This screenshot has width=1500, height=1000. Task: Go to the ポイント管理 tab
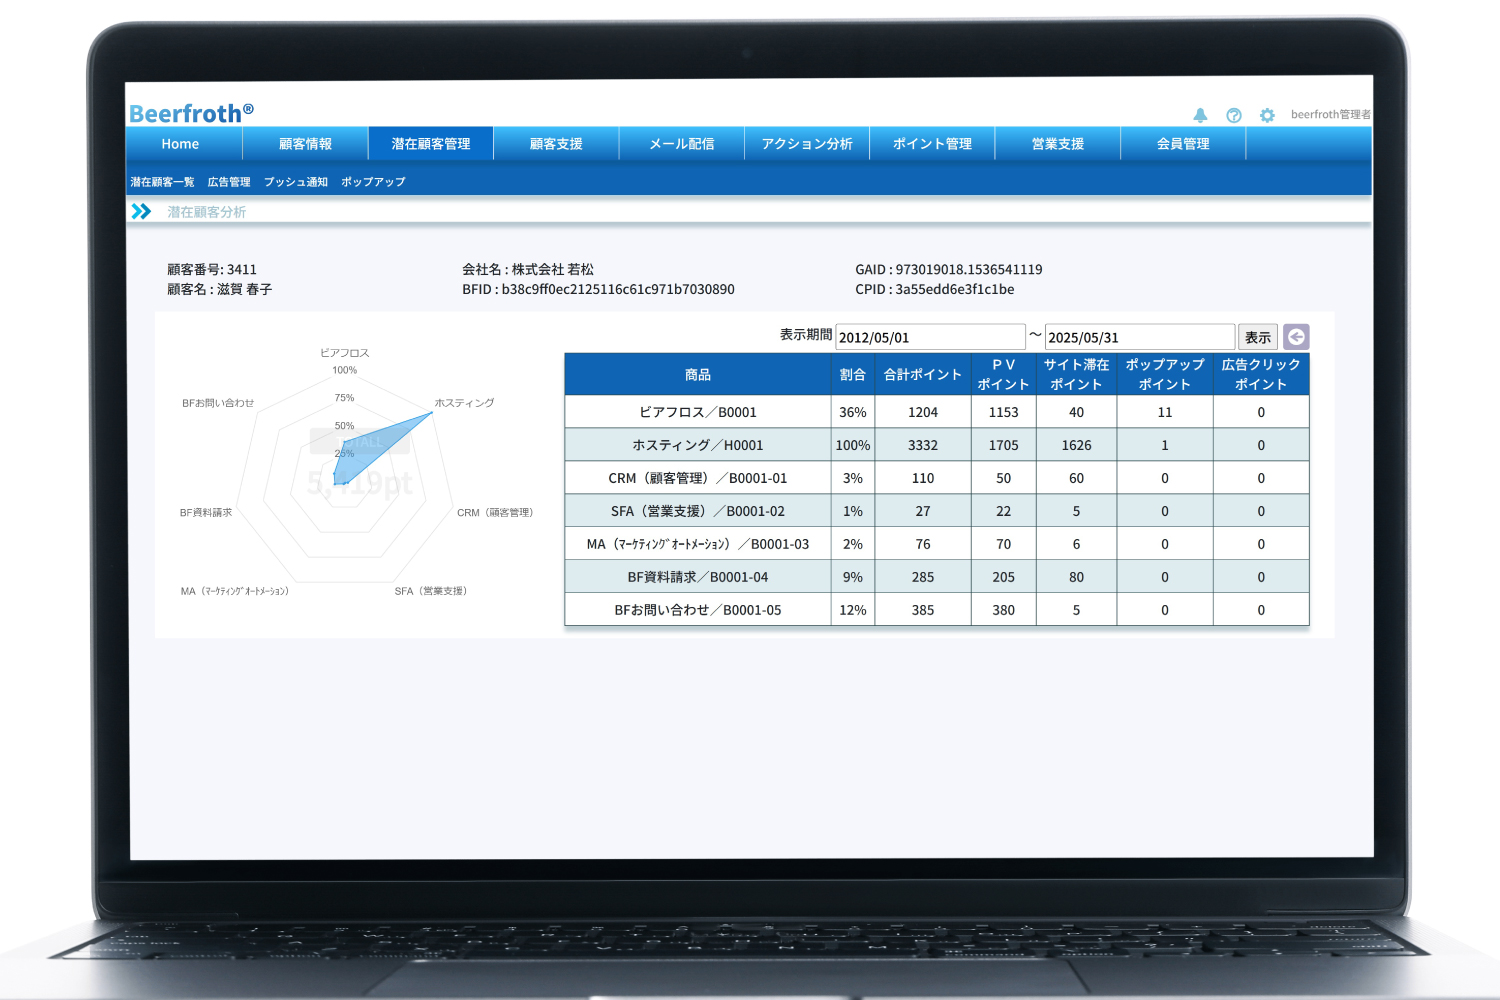coord(932,144)
